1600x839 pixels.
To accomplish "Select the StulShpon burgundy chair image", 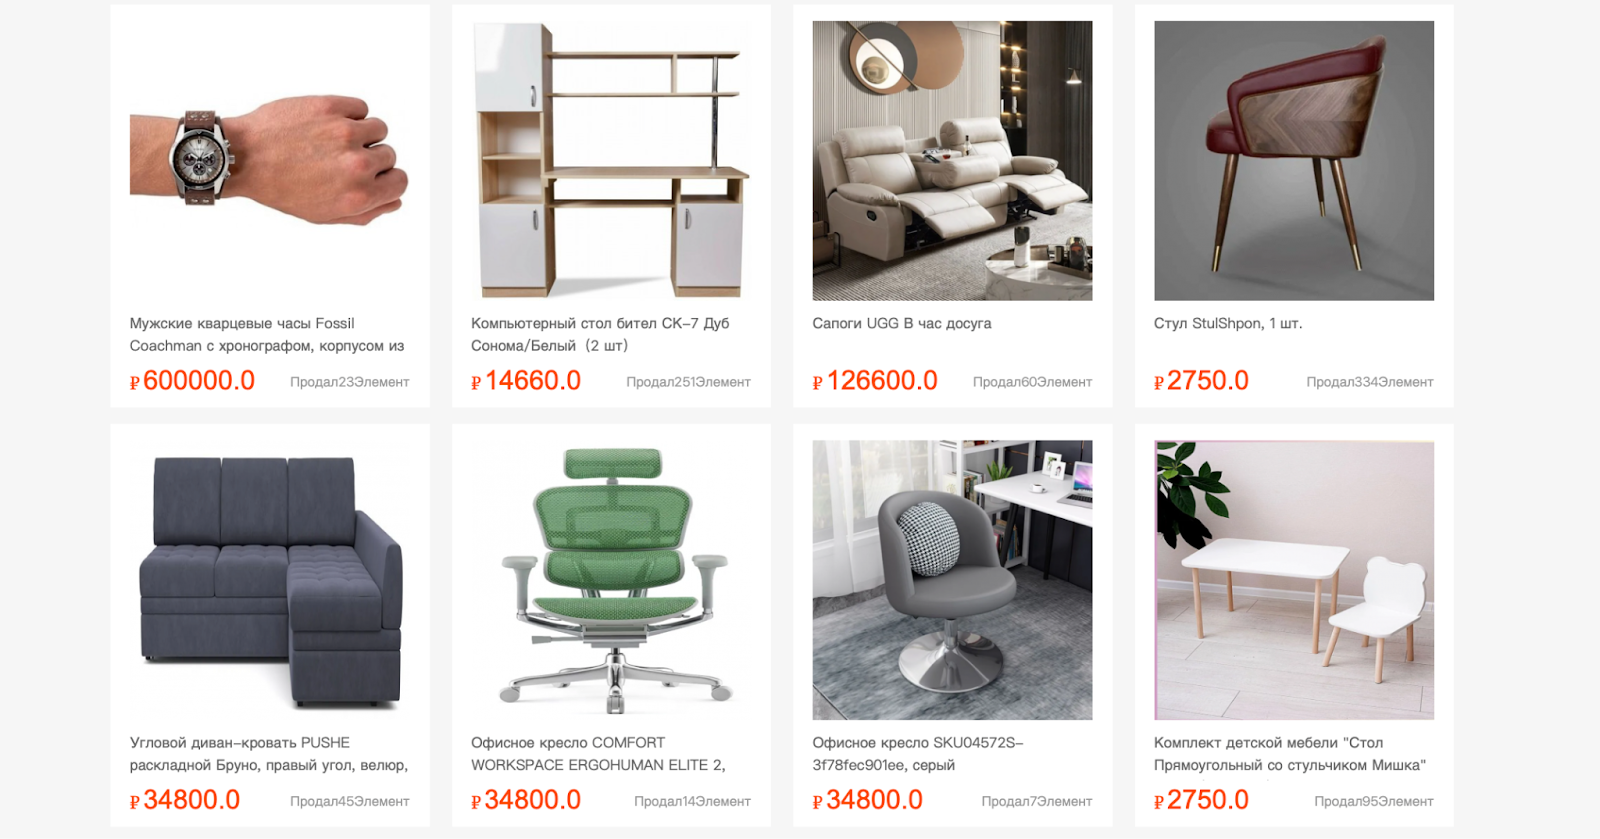I will click(1294, 161).
